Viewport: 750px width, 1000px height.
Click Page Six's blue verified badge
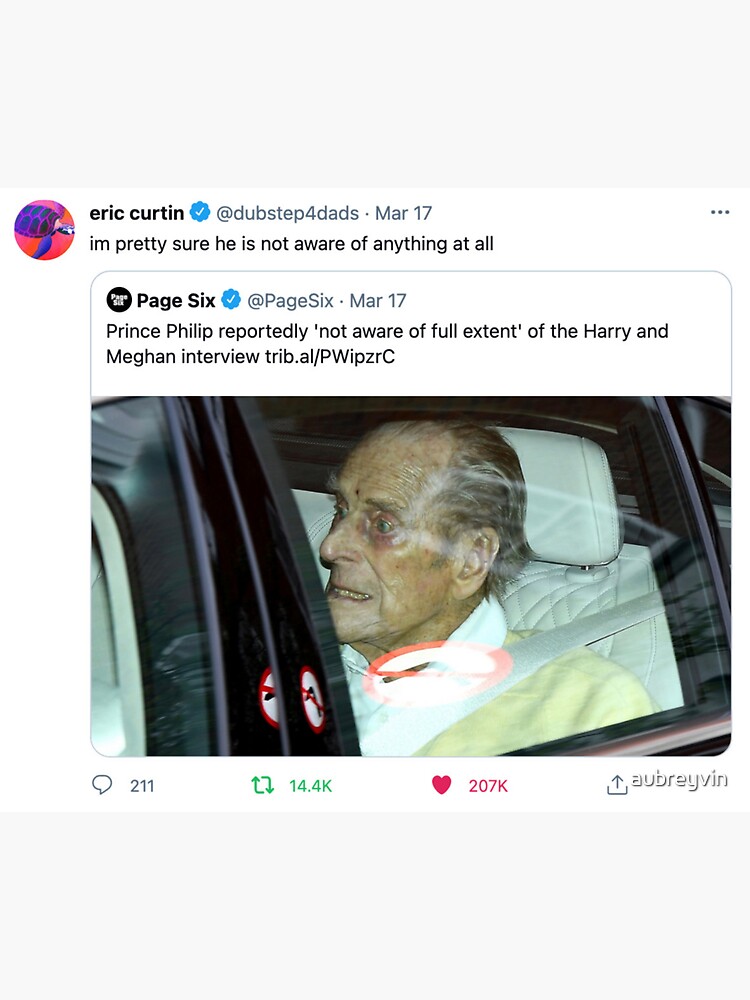[231, 300]
